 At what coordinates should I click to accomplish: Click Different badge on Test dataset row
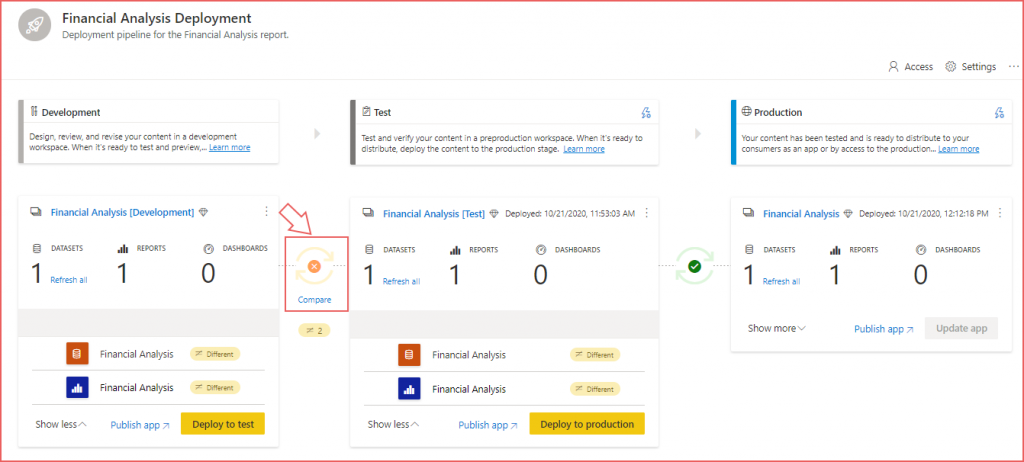tap(595, 355)
